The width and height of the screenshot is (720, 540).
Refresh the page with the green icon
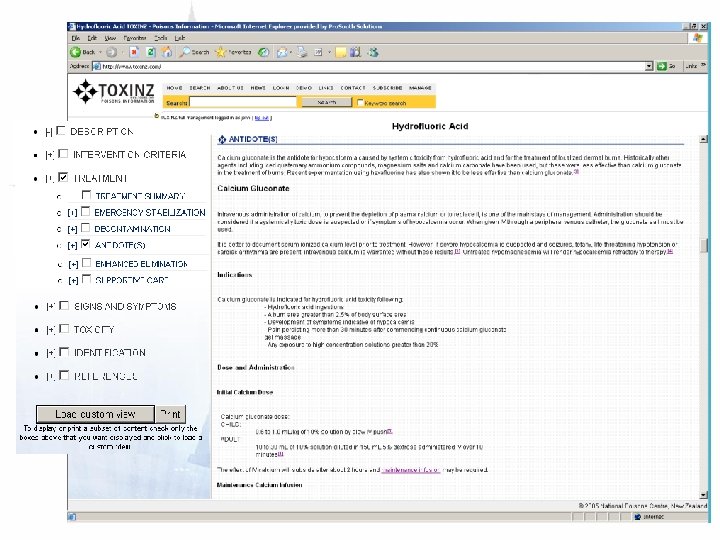151,52
